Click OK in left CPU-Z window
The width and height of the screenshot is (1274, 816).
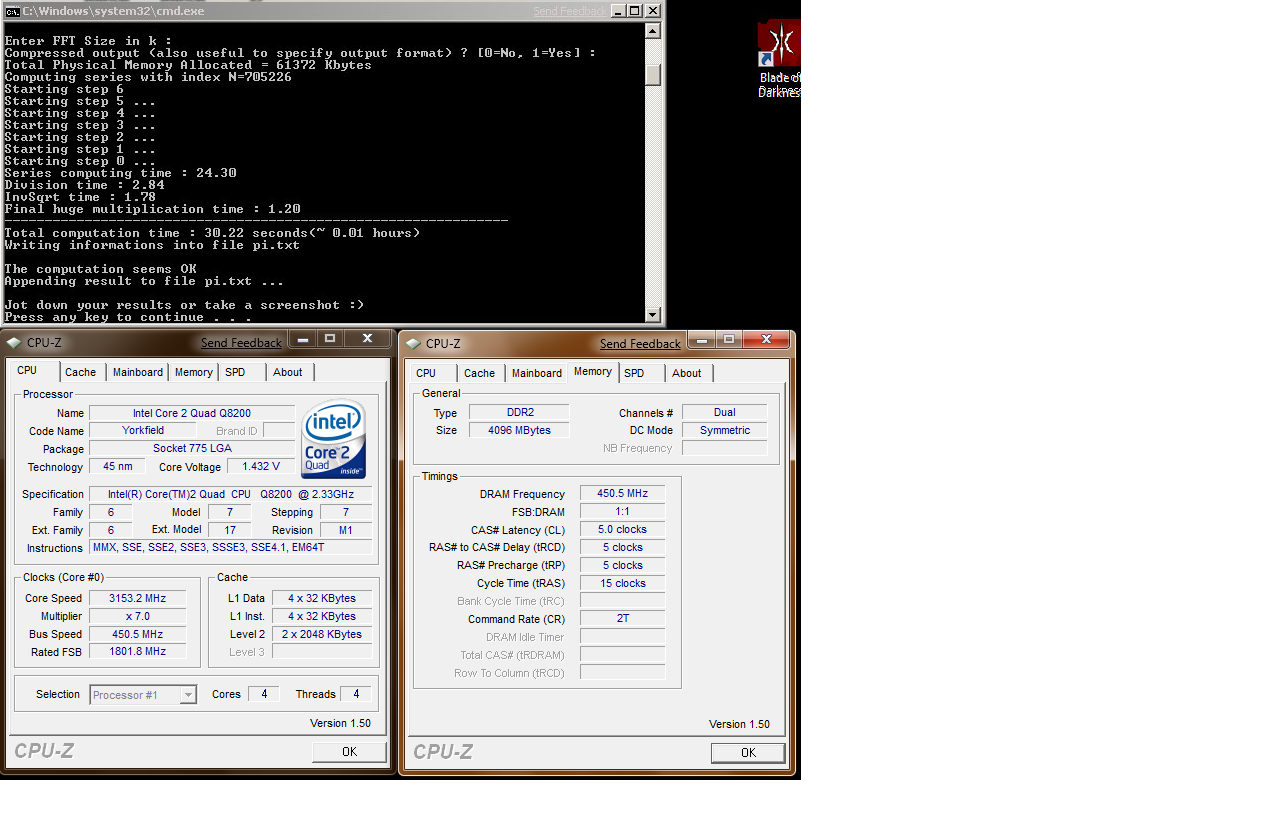(x=349, y=752)
